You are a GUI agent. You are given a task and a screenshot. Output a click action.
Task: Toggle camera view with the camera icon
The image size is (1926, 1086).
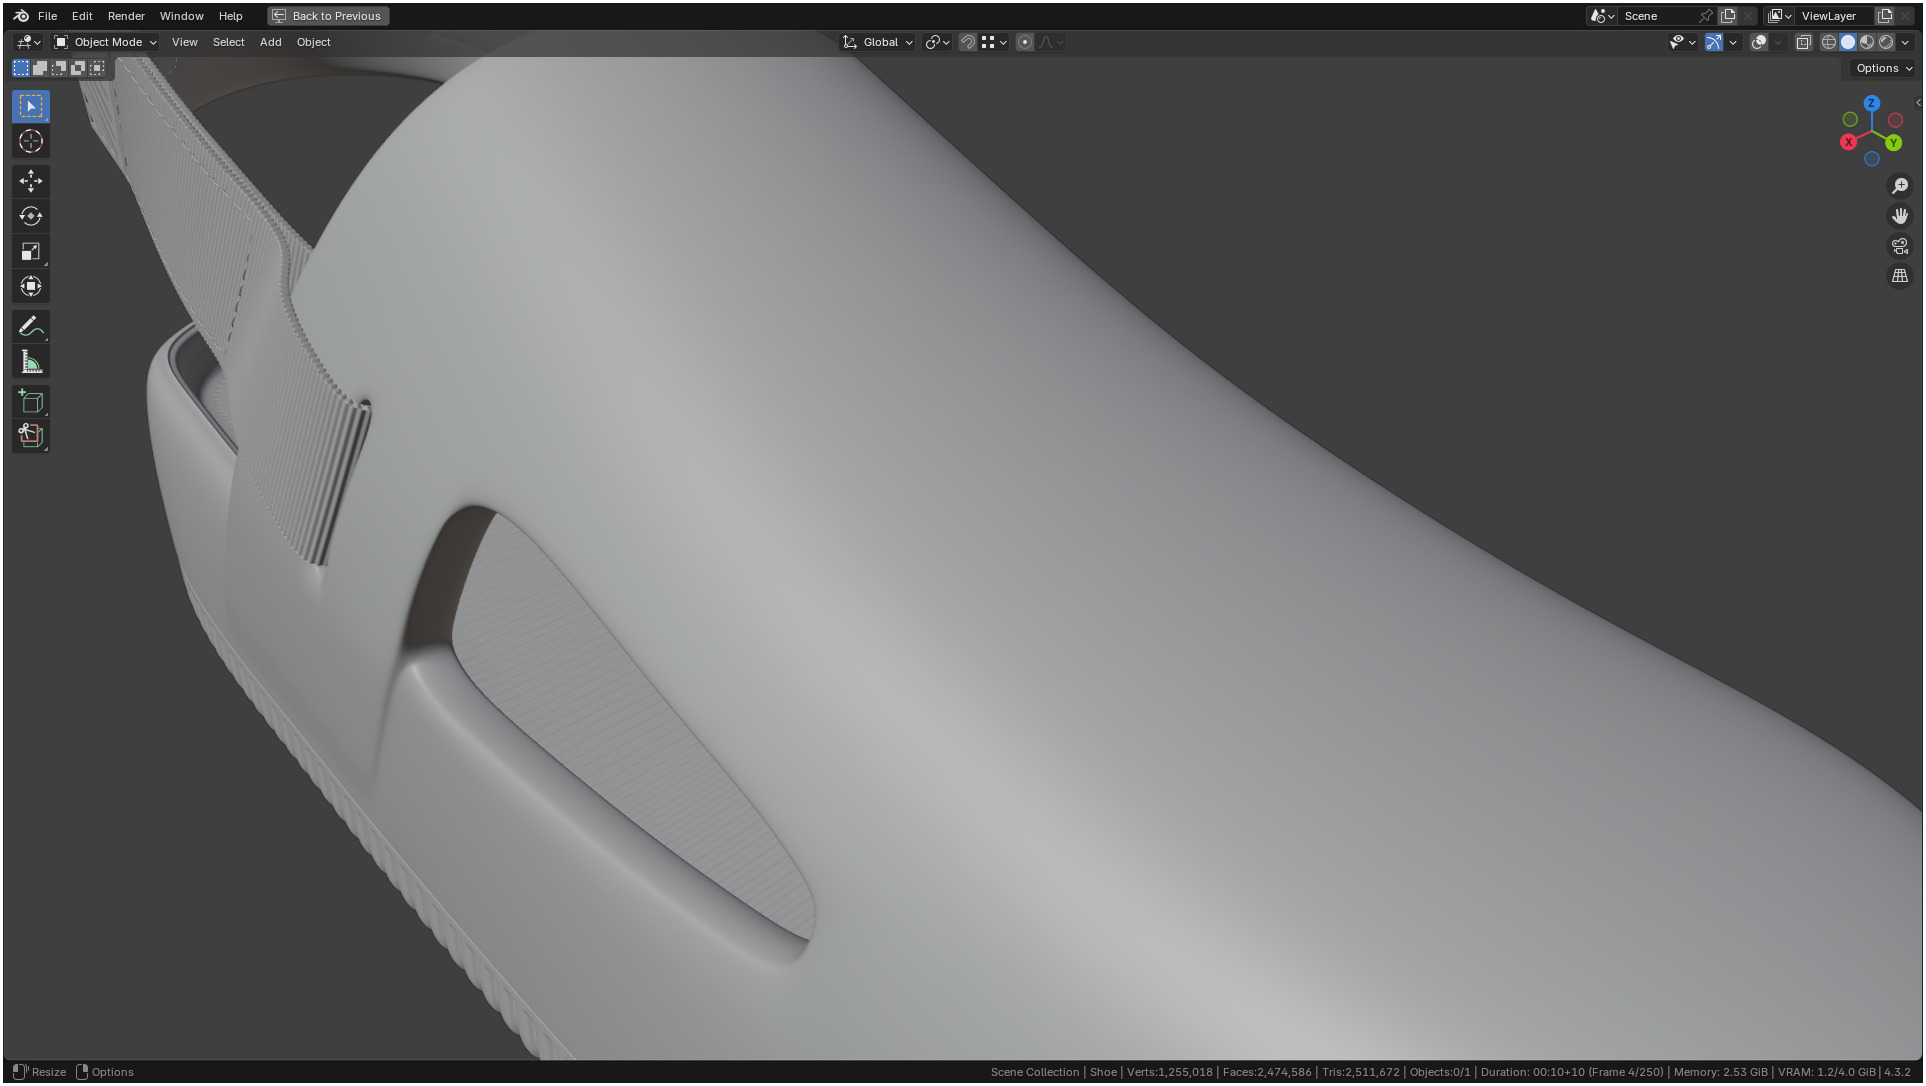point(1899,246)
